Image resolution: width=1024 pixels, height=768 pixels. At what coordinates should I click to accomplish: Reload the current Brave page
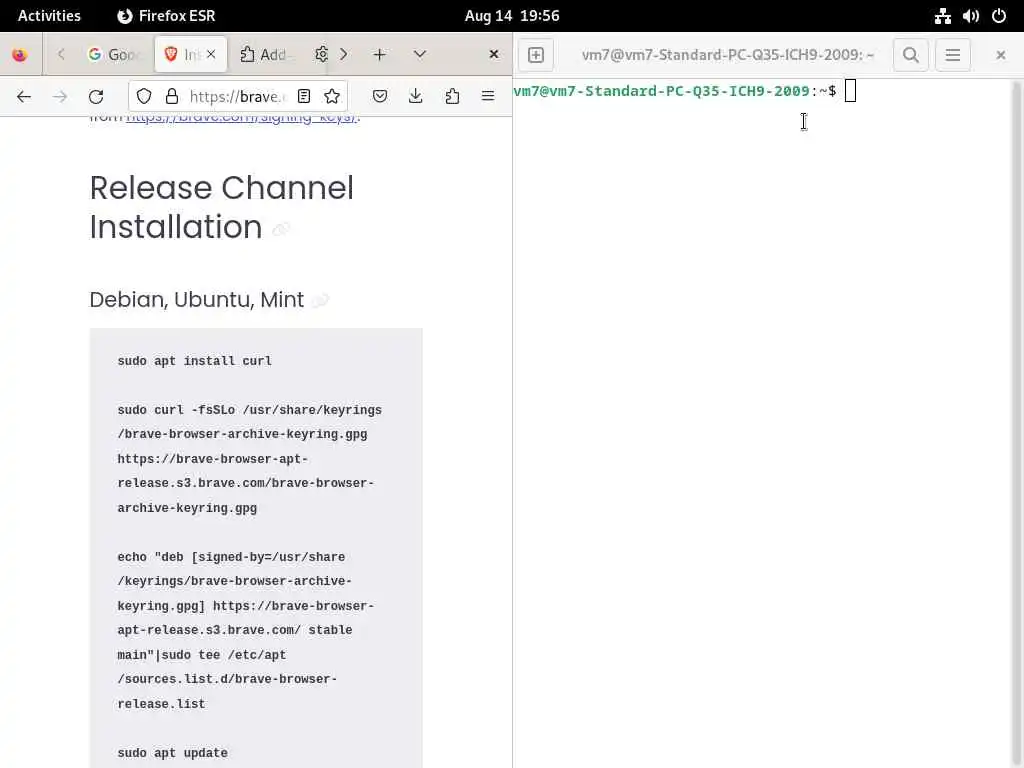coord(96,97)
